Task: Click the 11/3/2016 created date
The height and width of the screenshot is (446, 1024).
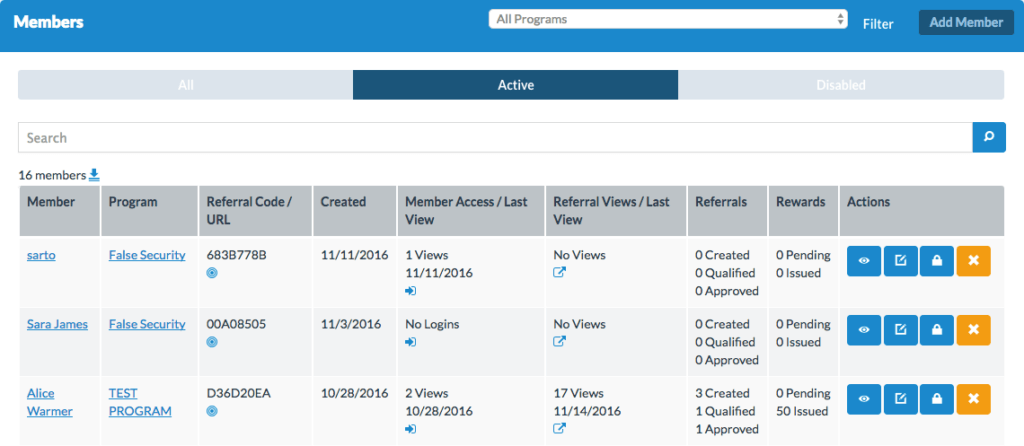Action: coord(351,325)
